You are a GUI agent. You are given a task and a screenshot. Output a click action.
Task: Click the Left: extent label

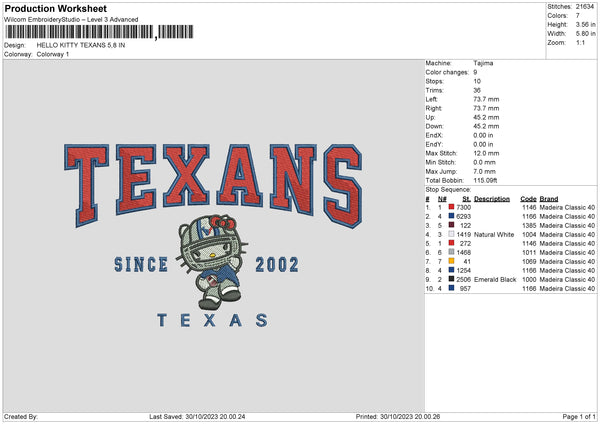pyautogui.click(x=432, y=99)
